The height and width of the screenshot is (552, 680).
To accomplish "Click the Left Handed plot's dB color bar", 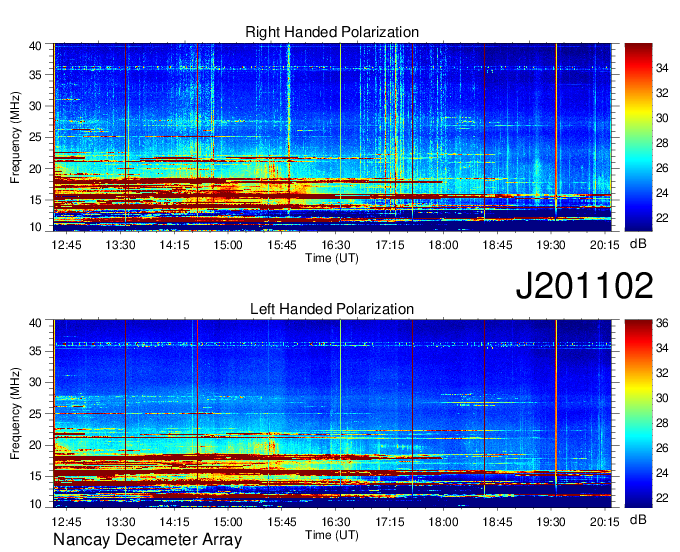I will tap(638, 414).
